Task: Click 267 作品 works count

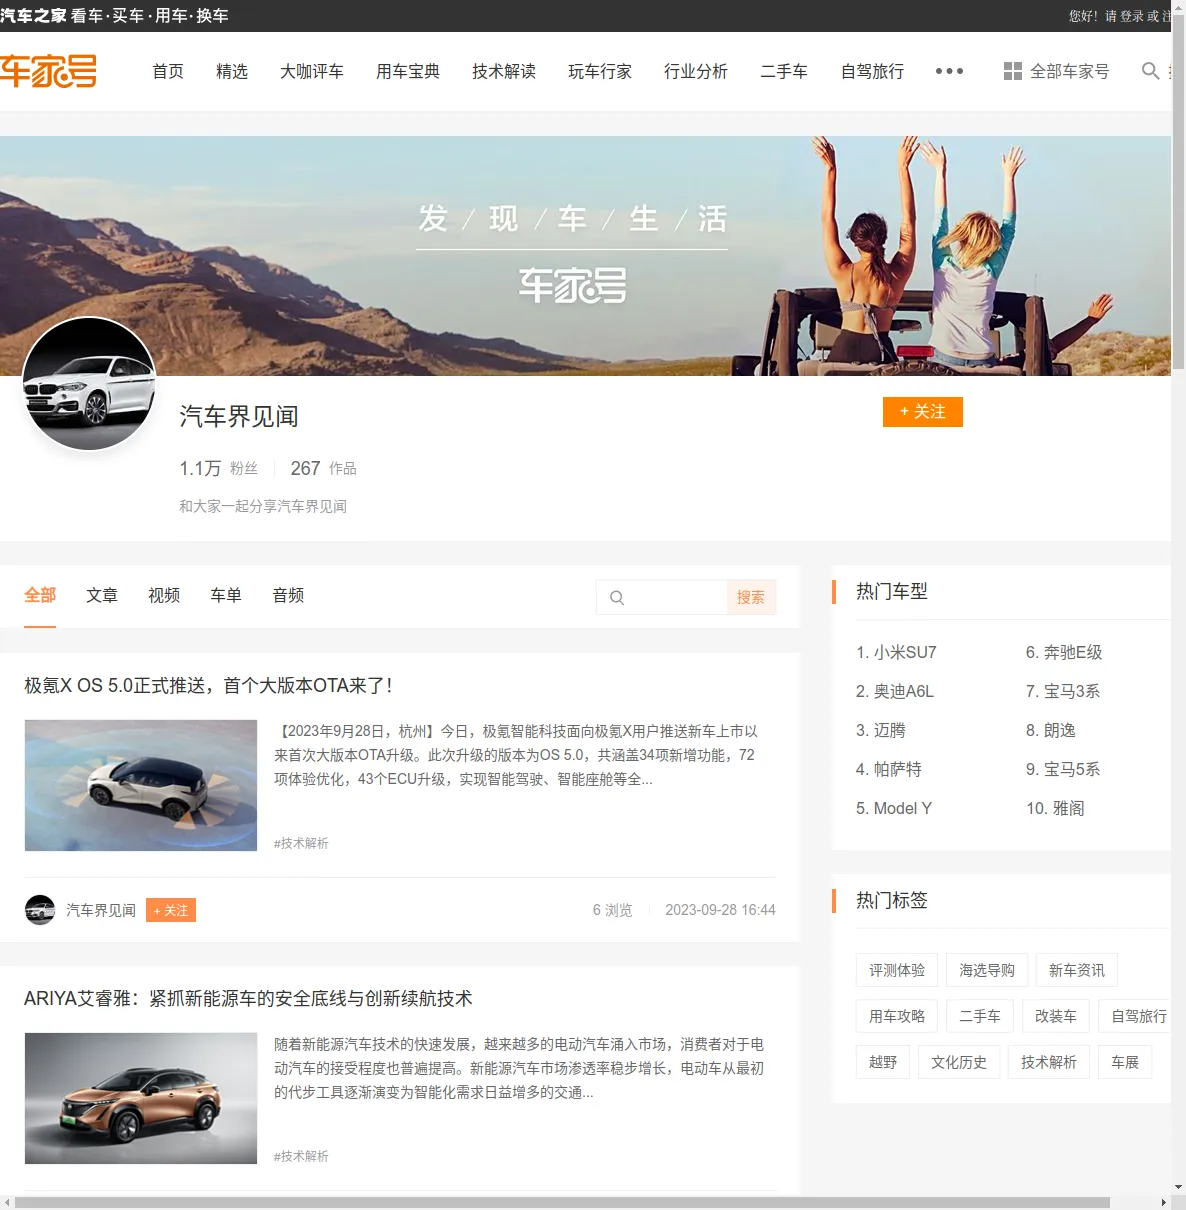Action: [323, 468]
